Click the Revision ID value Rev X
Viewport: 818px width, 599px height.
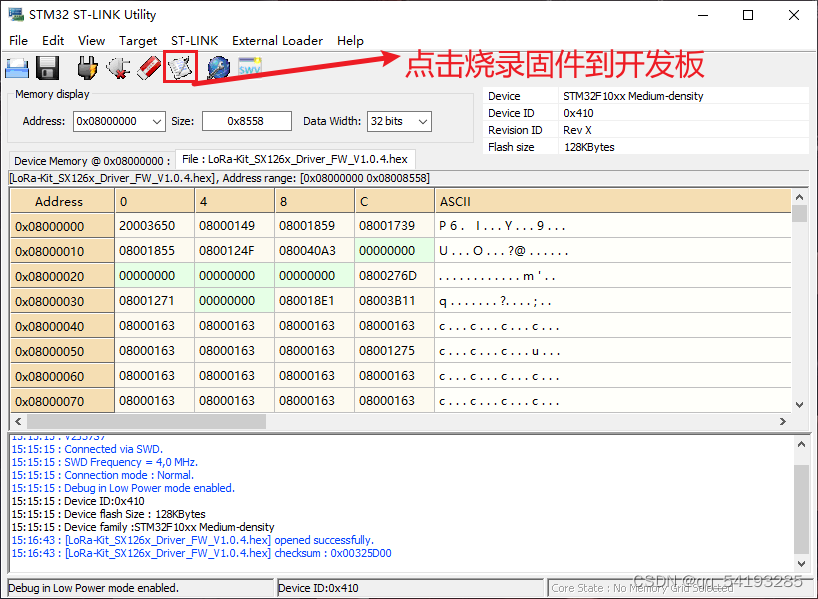(x=577, y=130)
